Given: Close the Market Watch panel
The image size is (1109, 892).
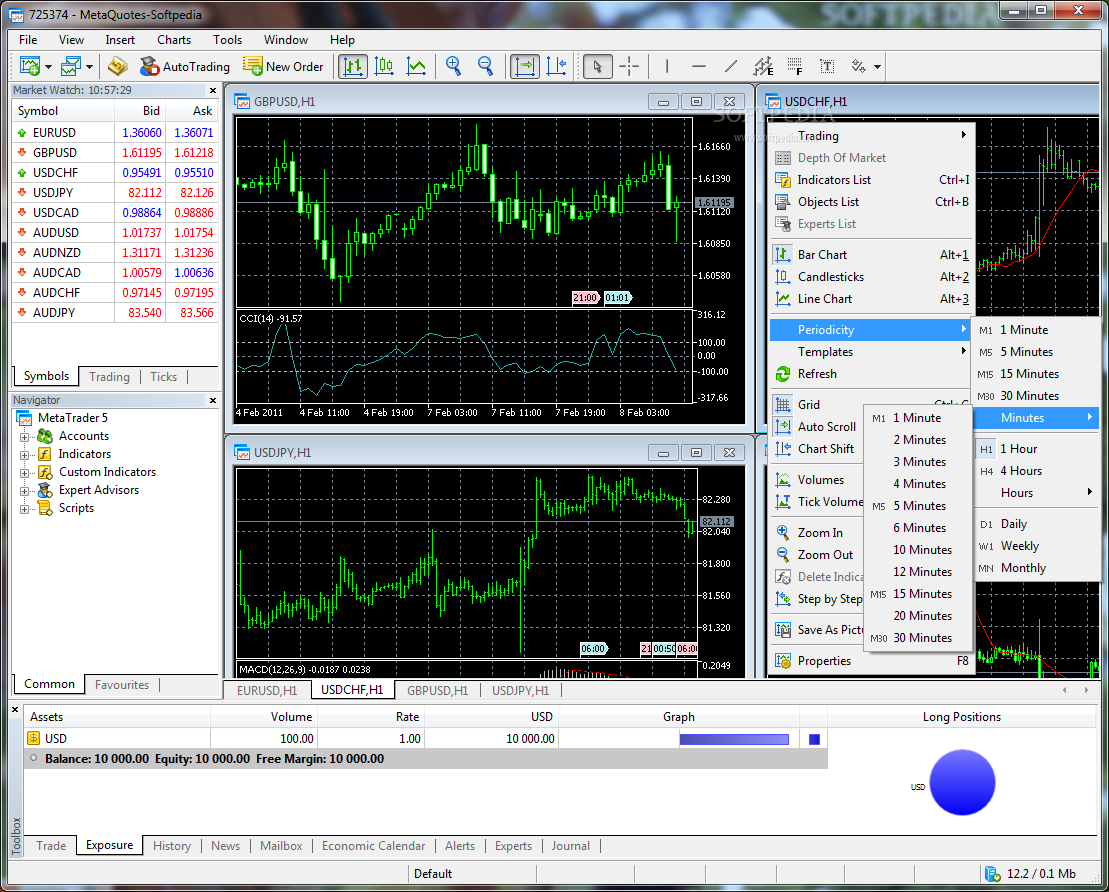Looking at the screenshot, I should [x=212, y=90].
